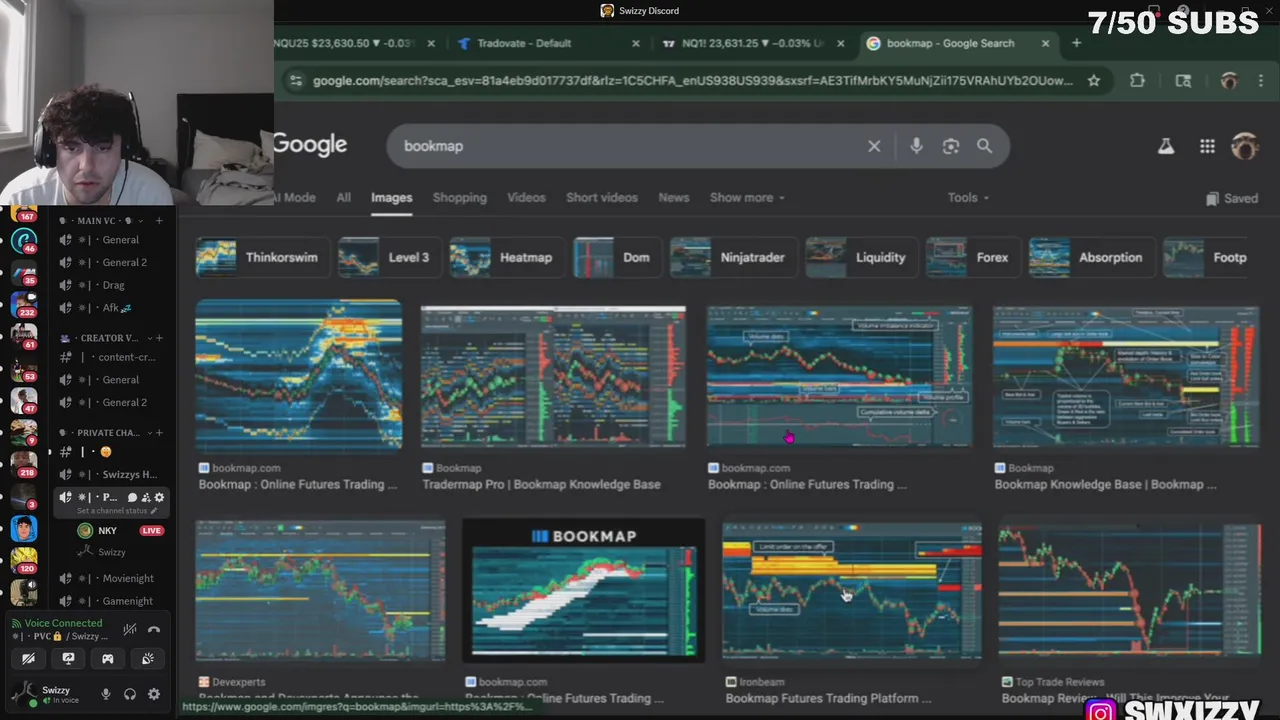
Task: Go to the News tab
Action: click(674, 198)
